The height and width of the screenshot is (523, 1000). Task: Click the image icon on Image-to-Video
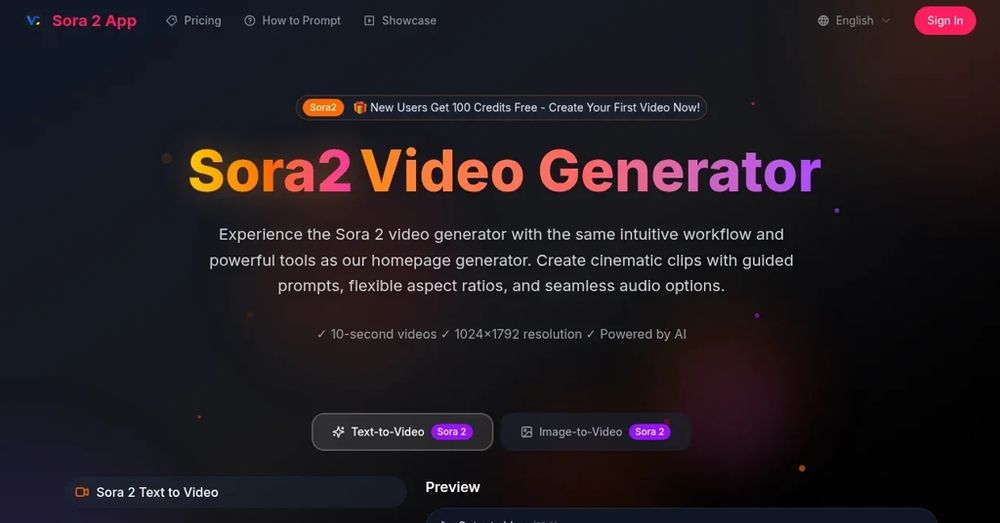click(526, 432)
